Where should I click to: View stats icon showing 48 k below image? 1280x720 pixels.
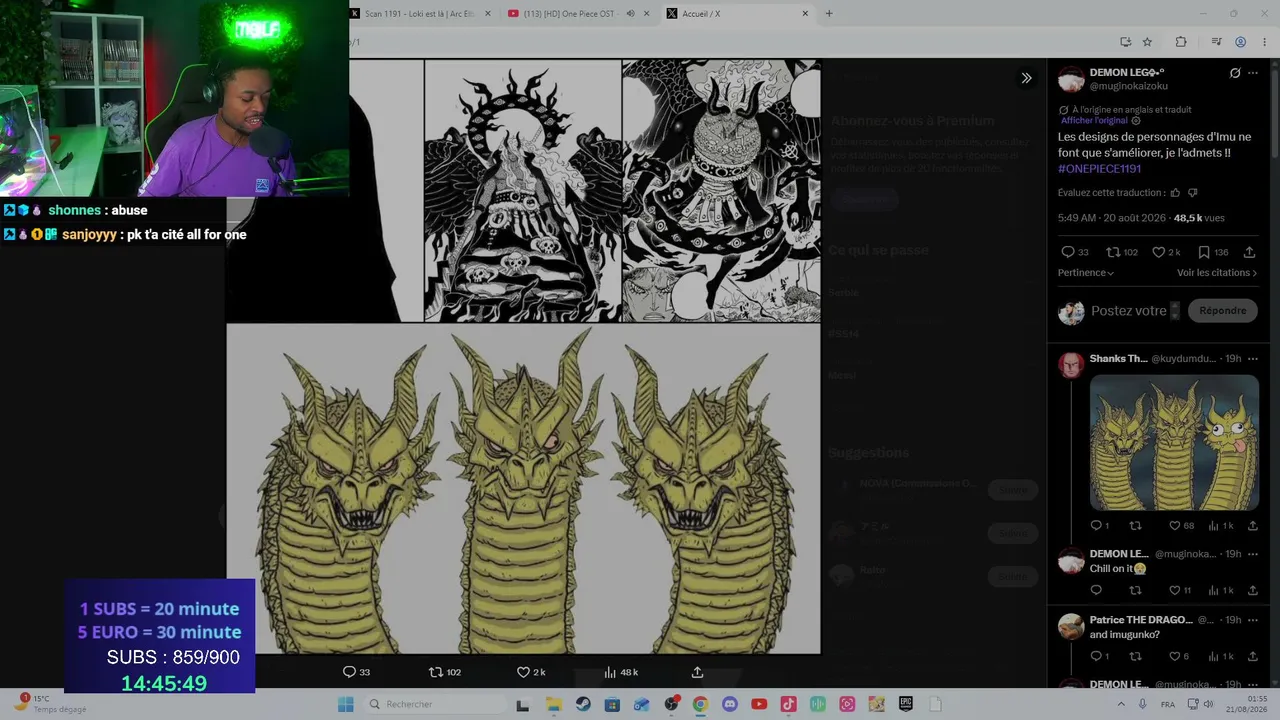click(620, 672)
